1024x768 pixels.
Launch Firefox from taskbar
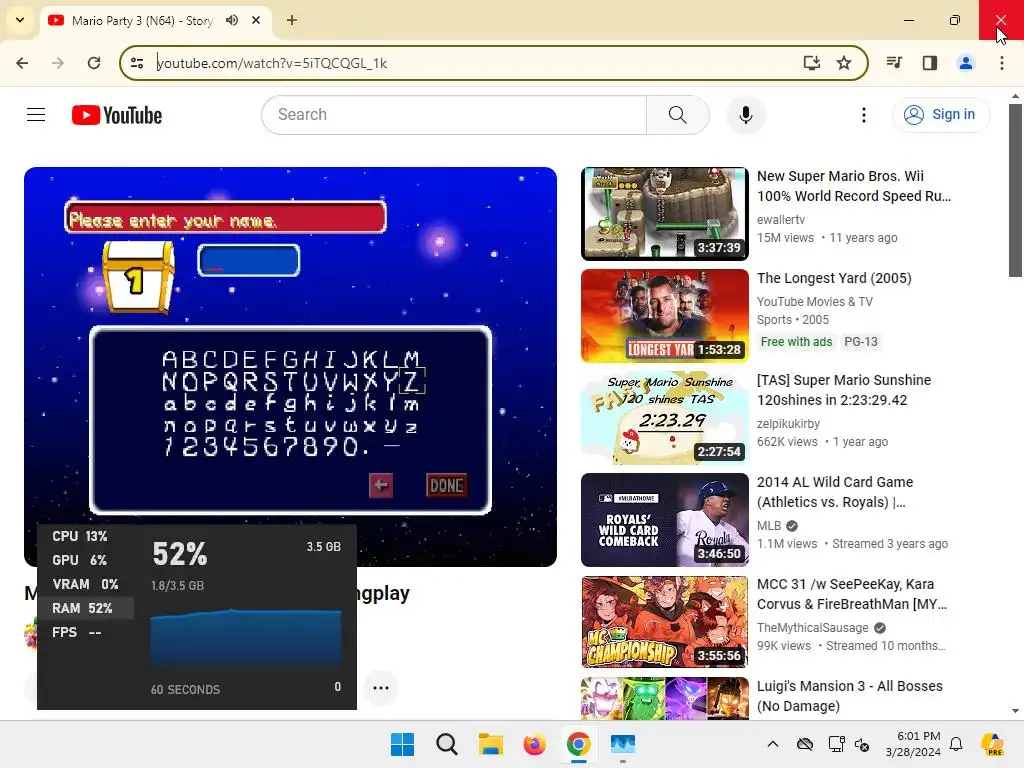pos(534,744)
